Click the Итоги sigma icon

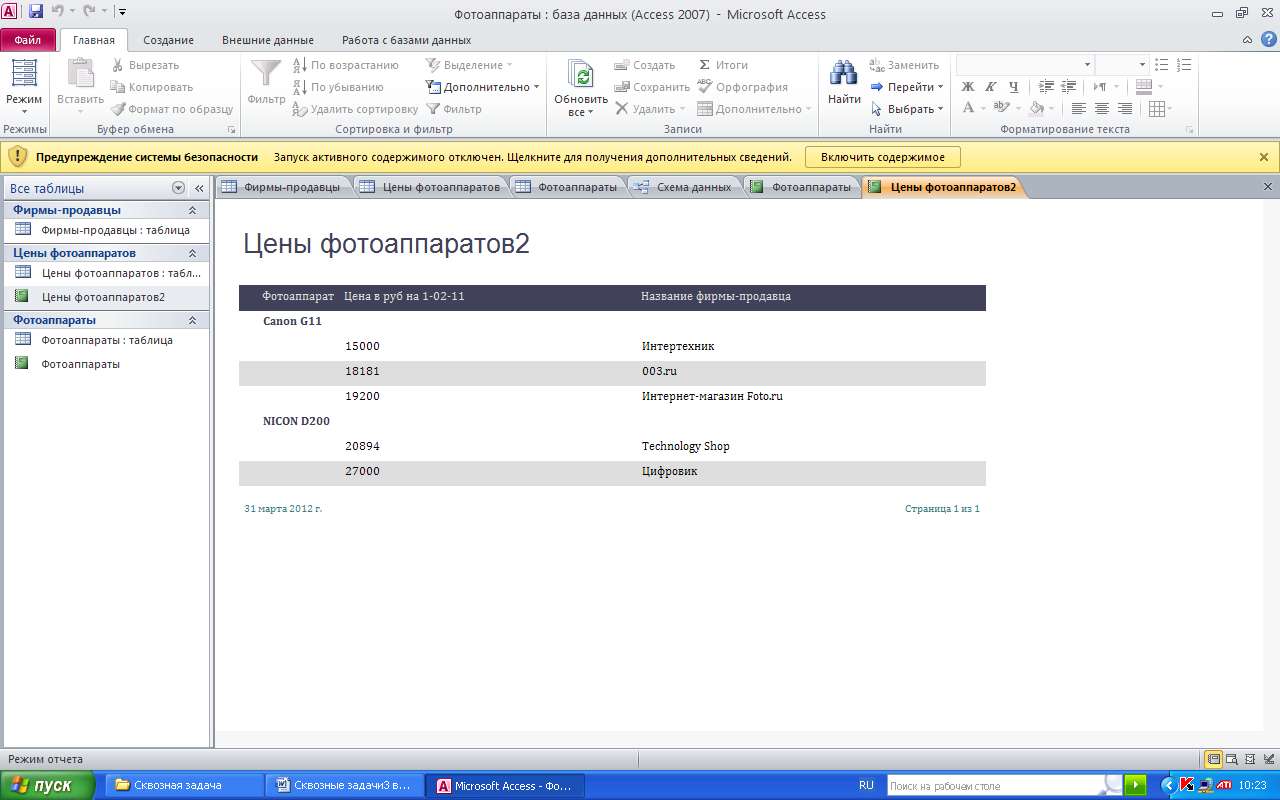705,65
